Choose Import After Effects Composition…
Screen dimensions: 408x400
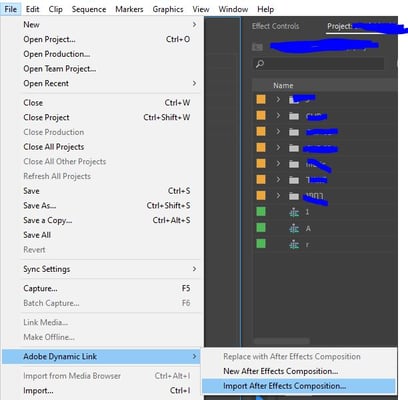[x=299, y=386]
